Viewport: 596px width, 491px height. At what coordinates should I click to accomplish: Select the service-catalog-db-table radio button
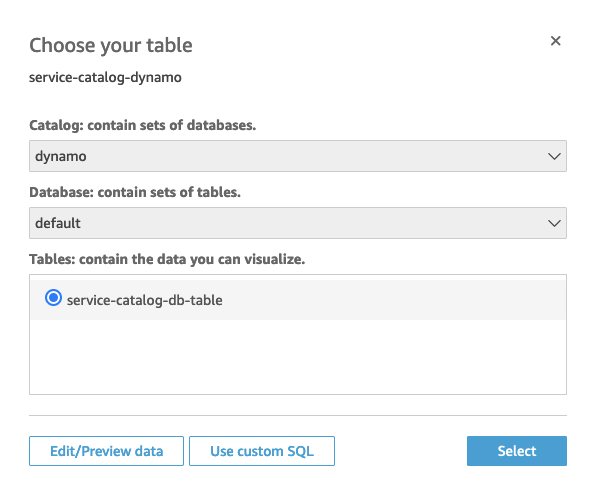pyautogui.click(x=53, y=298)
